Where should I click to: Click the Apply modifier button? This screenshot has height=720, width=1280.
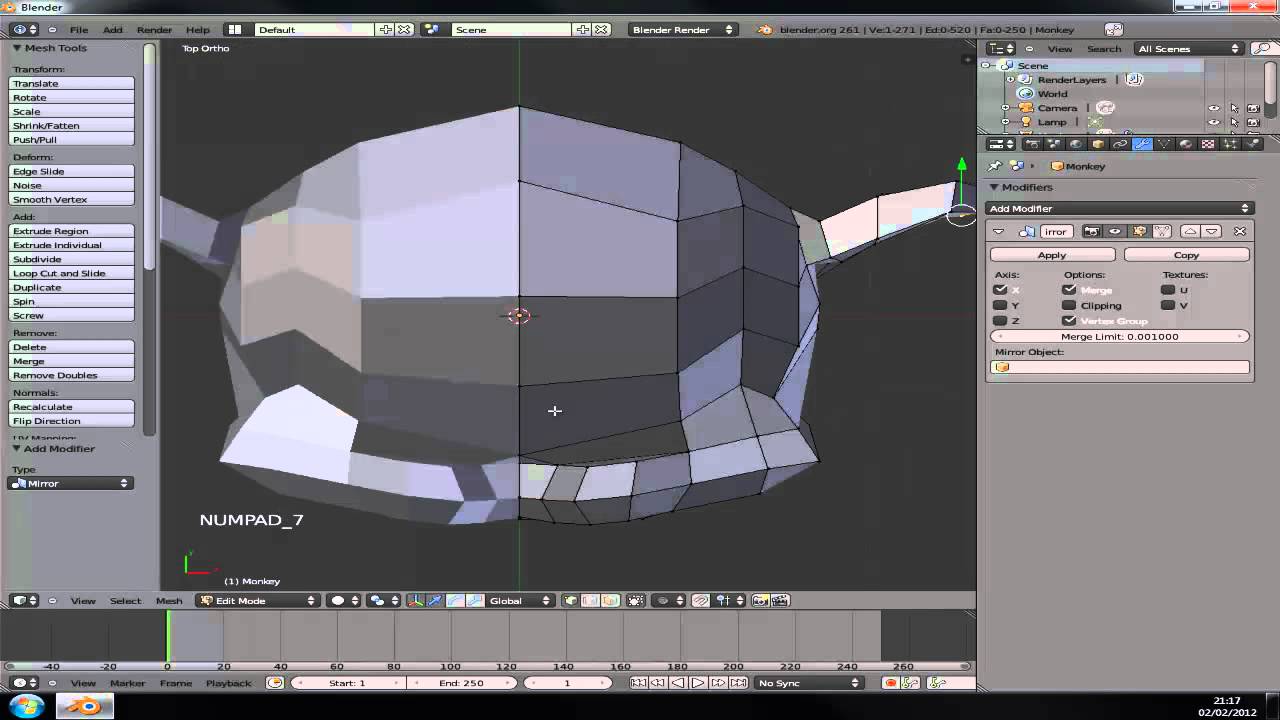point(1052,255)
